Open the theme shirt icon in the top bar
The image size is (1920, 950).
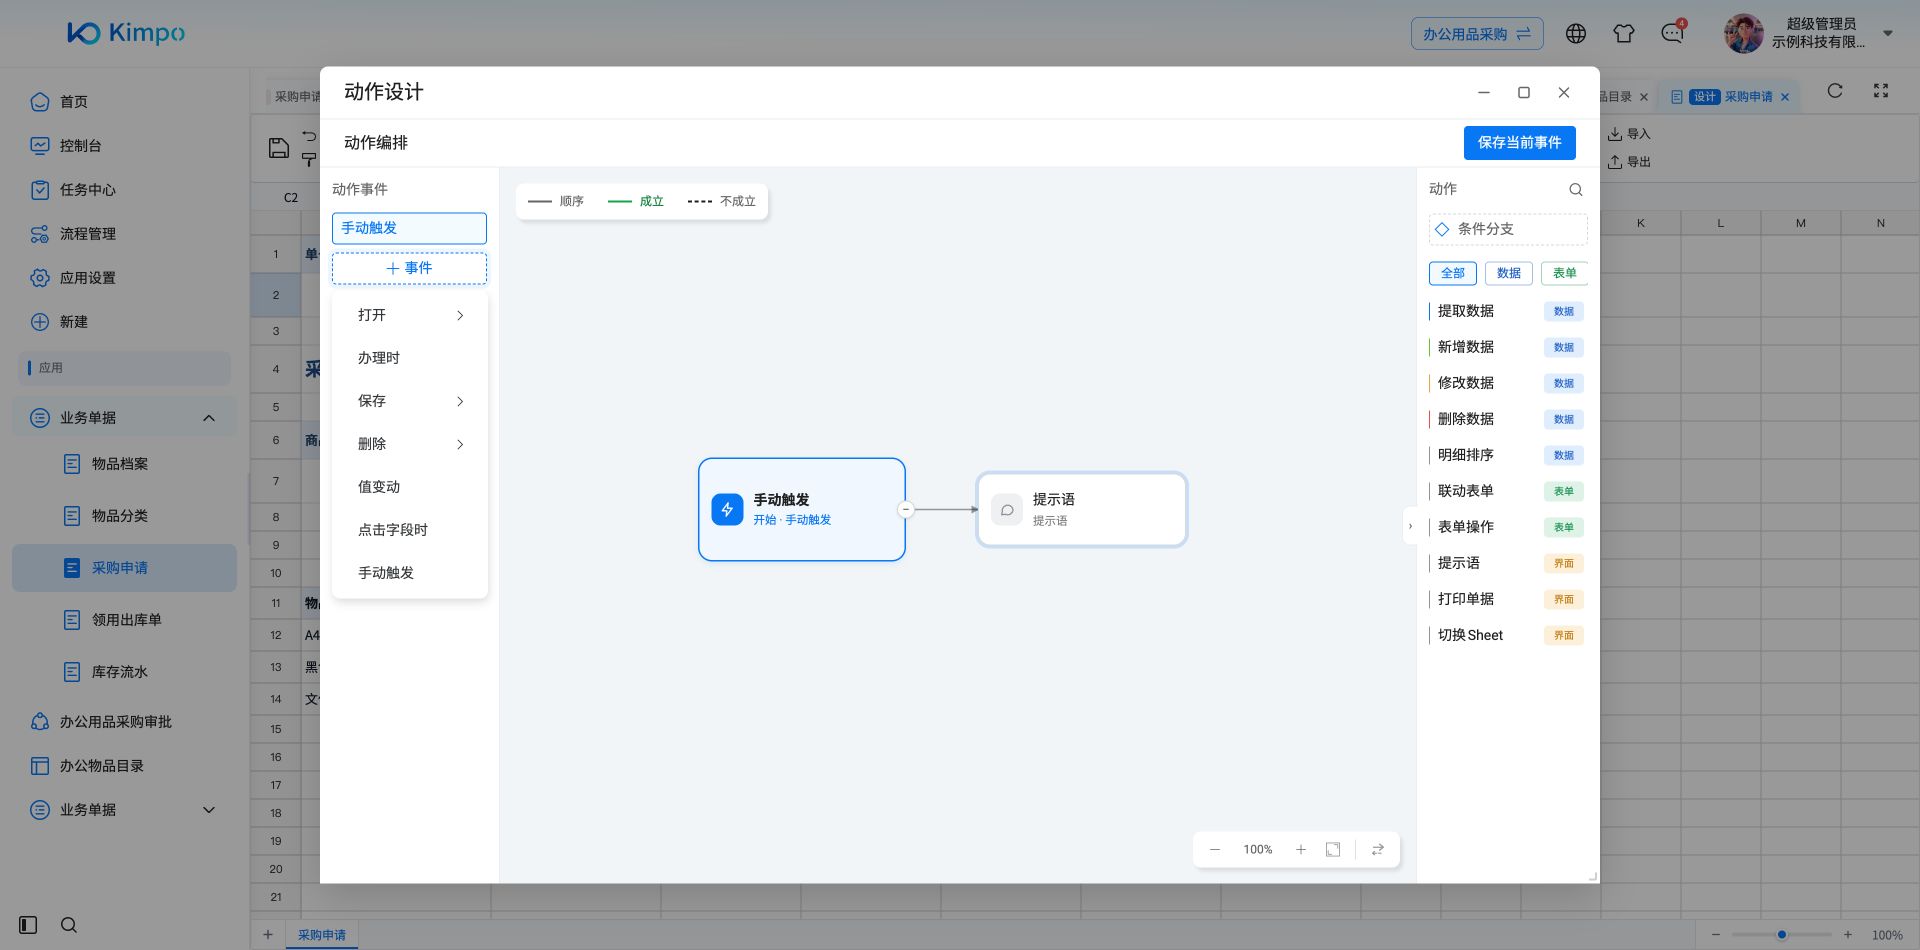tap(1624, 33)
